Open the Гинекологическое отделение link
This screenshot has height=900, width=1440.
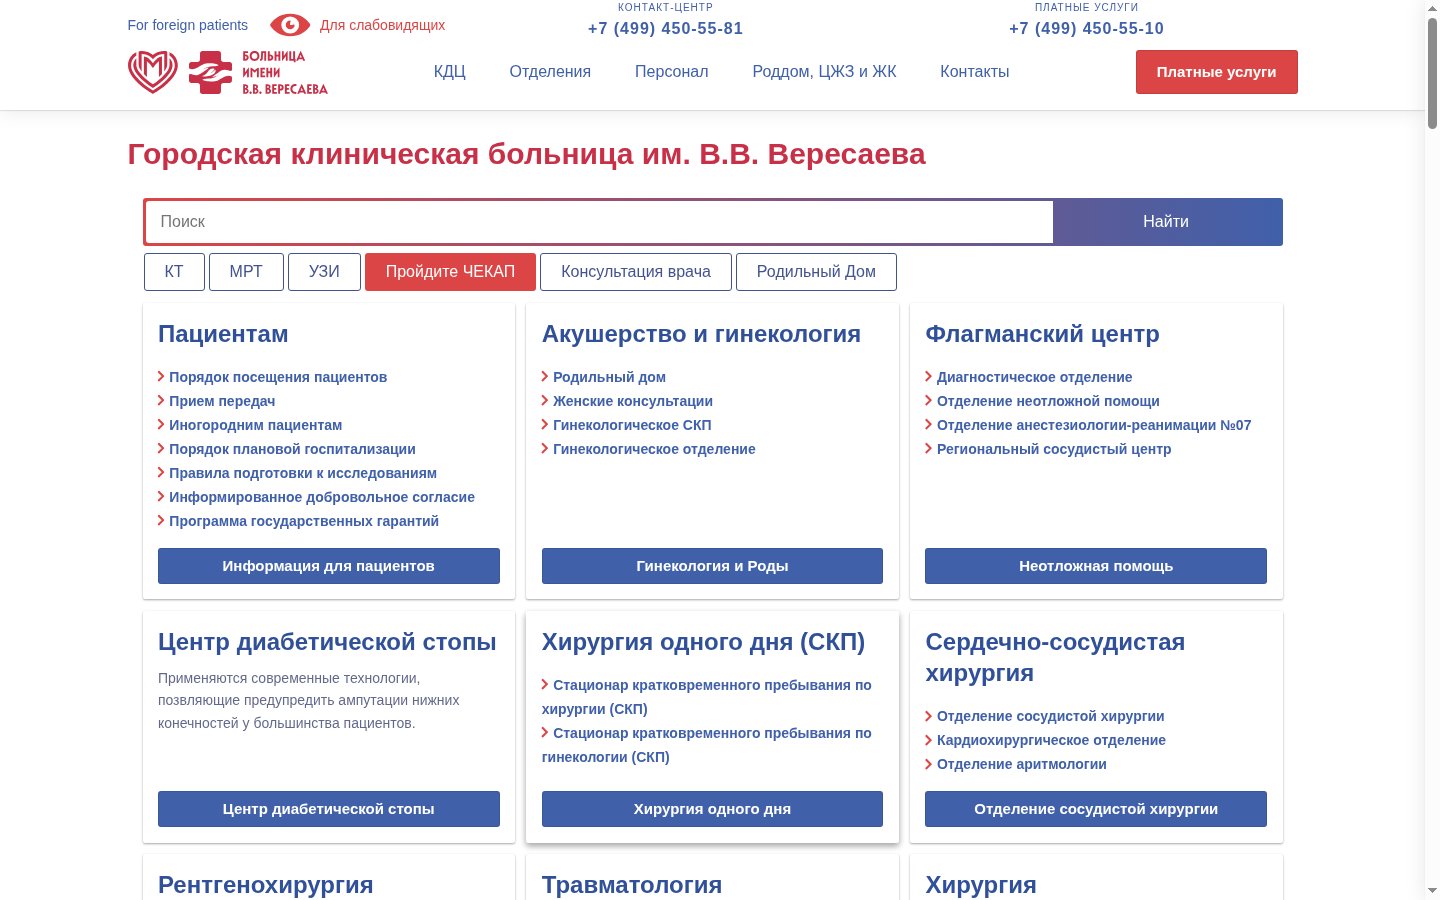654,449
